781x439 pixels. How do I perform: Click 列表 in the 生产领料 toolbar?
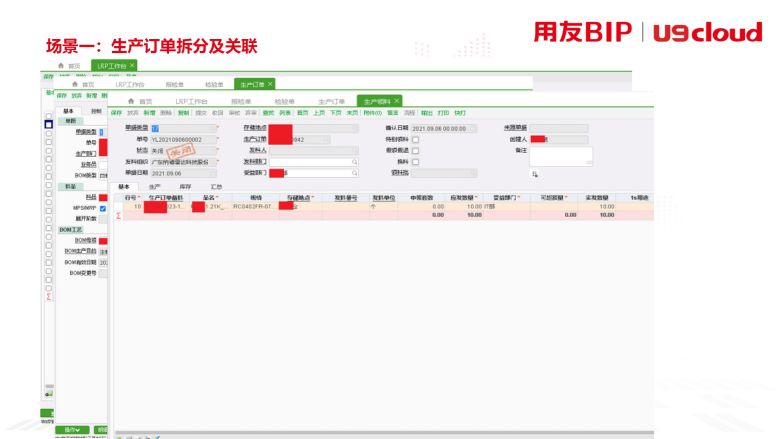(285, 113)
